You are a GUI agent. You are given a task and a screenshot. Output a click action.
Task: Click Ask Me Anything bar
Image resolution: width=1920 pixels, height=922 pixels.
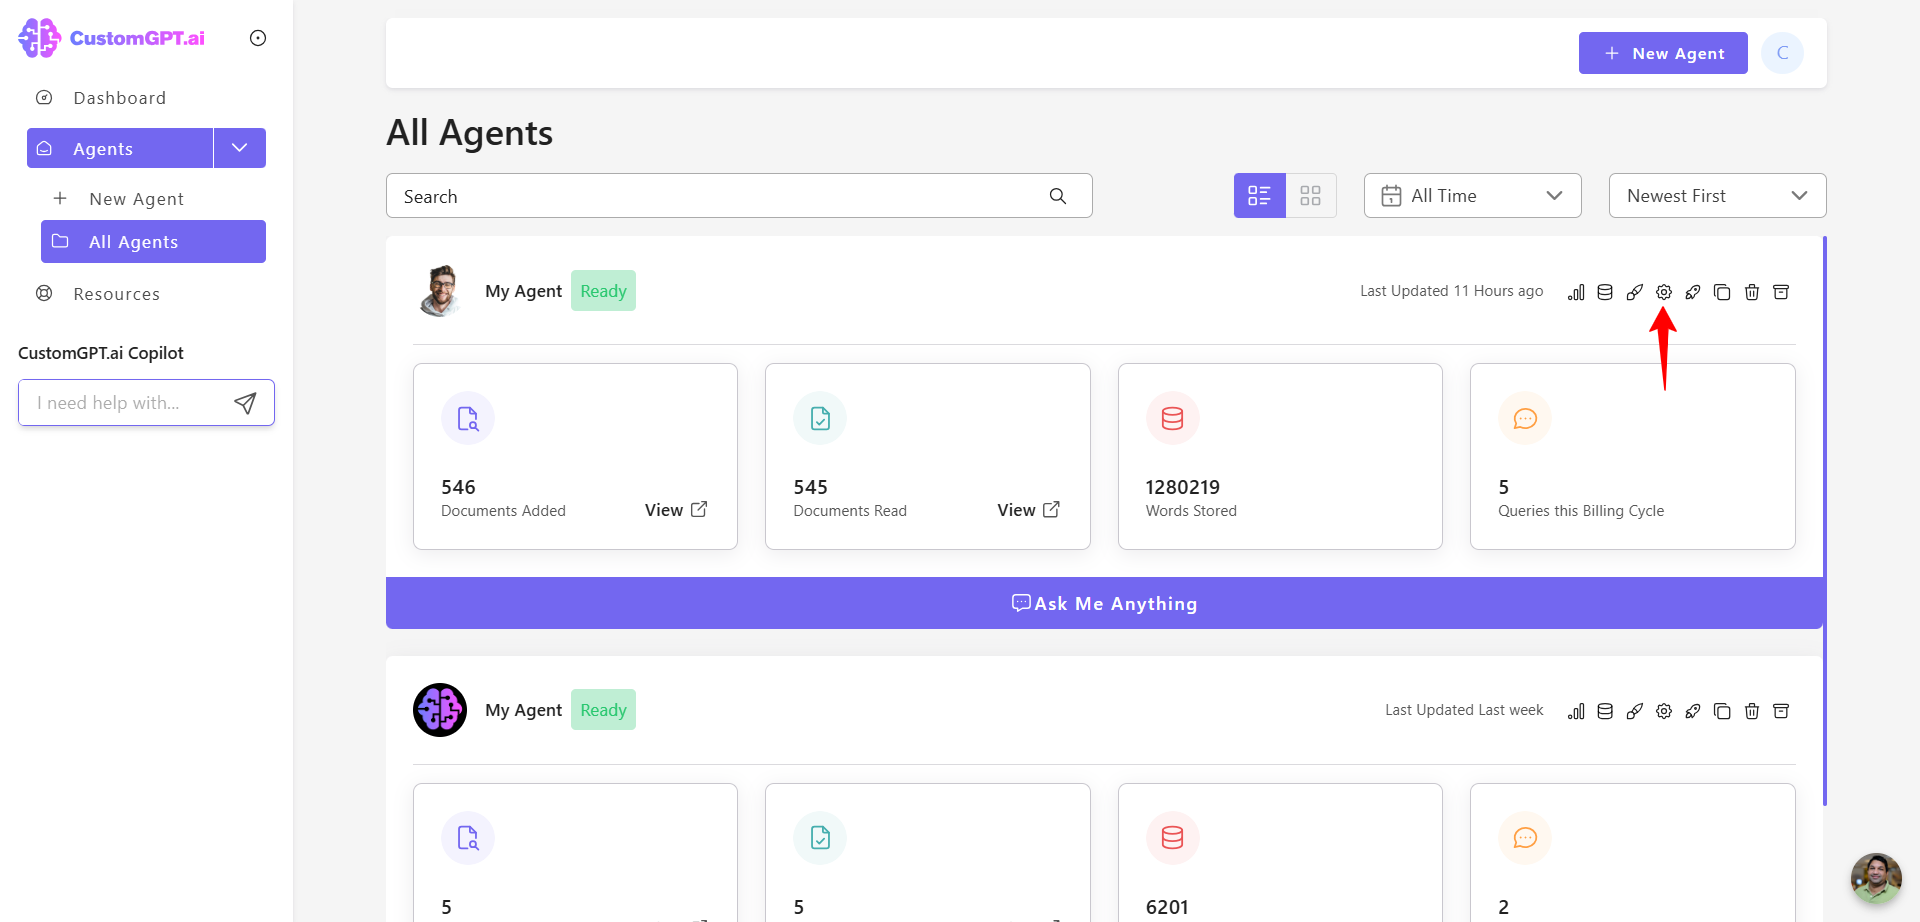pos(1104,603)
